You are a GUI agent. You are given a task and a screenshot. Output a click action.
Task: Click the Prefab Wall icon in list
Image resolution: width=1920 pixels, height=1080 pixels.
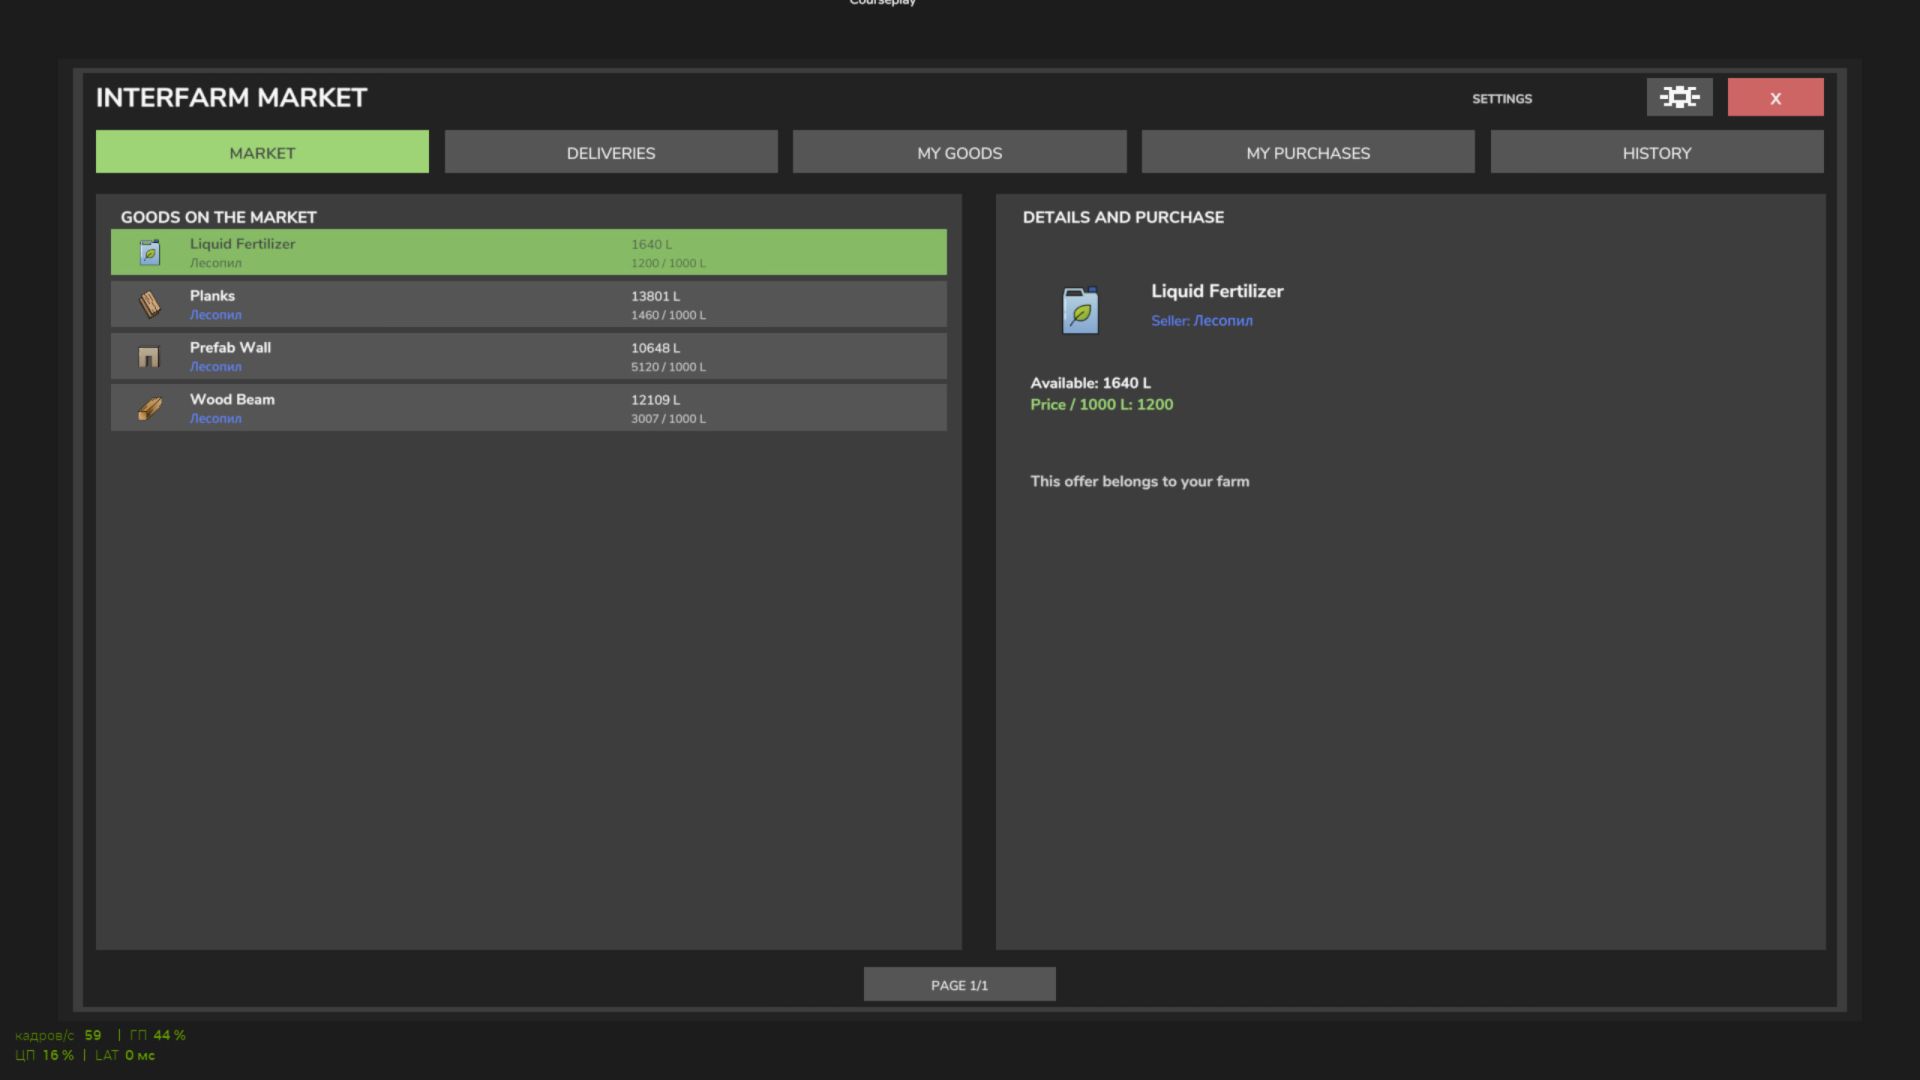[149, 357]
